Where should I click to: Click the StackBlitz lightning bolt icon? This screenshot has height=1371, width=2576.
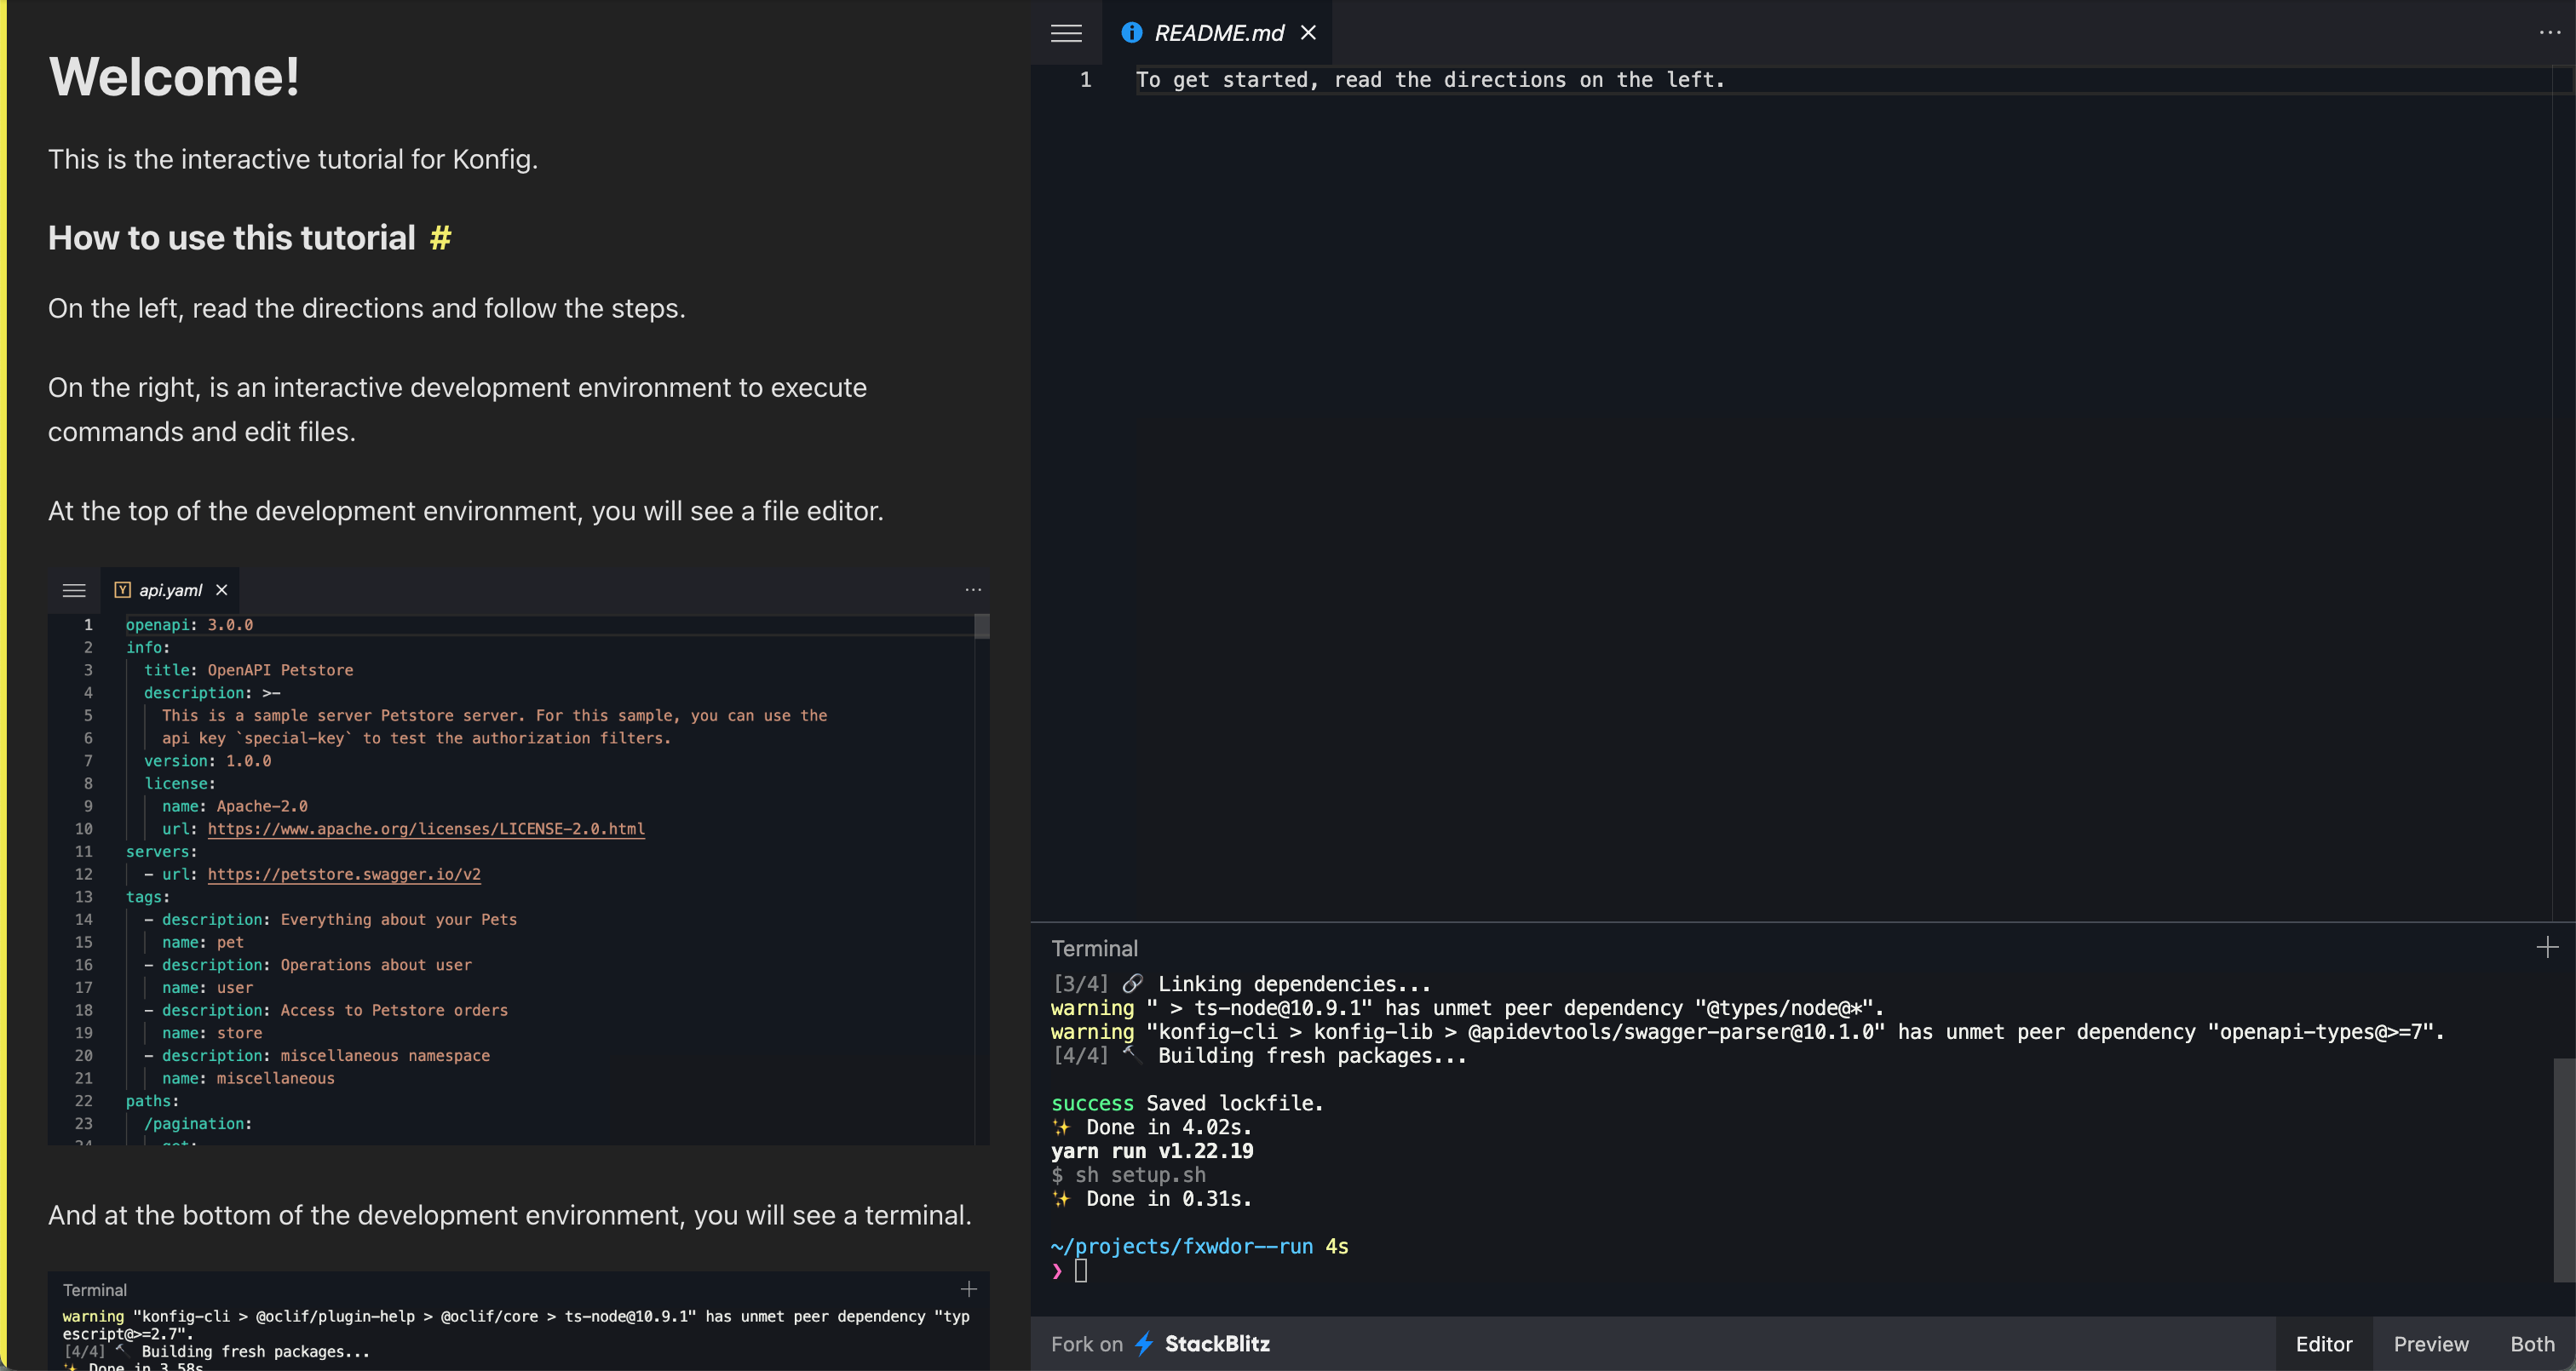(1144, 1343)
